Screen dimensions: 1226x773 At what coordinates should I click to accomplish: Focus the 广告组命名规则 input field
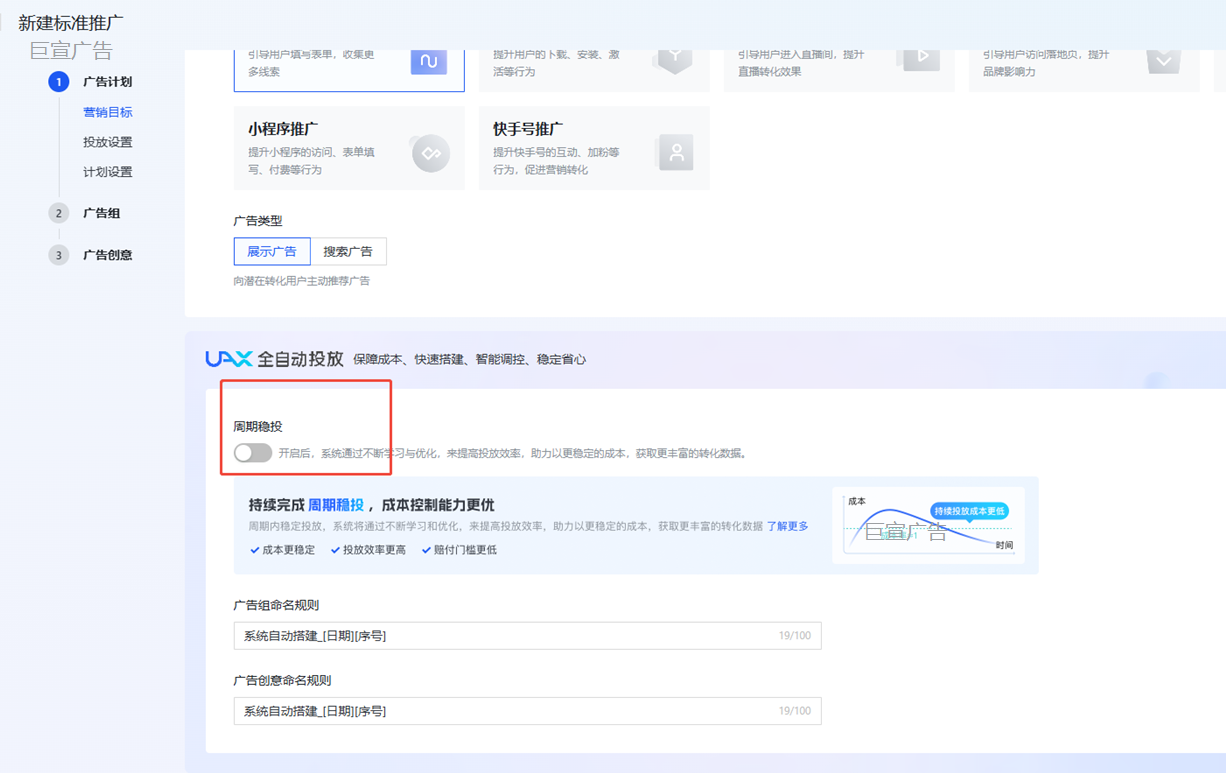click(x=505, y=636)
